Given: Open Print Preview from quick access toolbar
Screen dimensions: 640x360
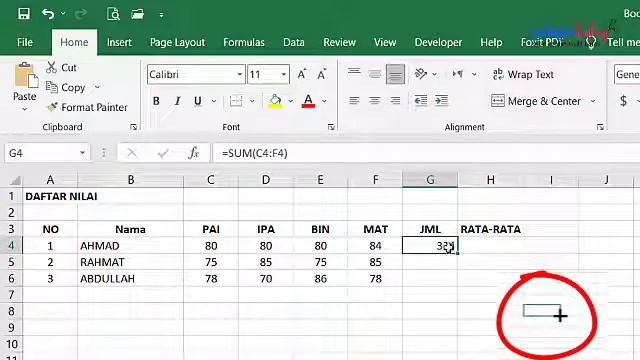Looking at the screenshot, I should point(113,14).
